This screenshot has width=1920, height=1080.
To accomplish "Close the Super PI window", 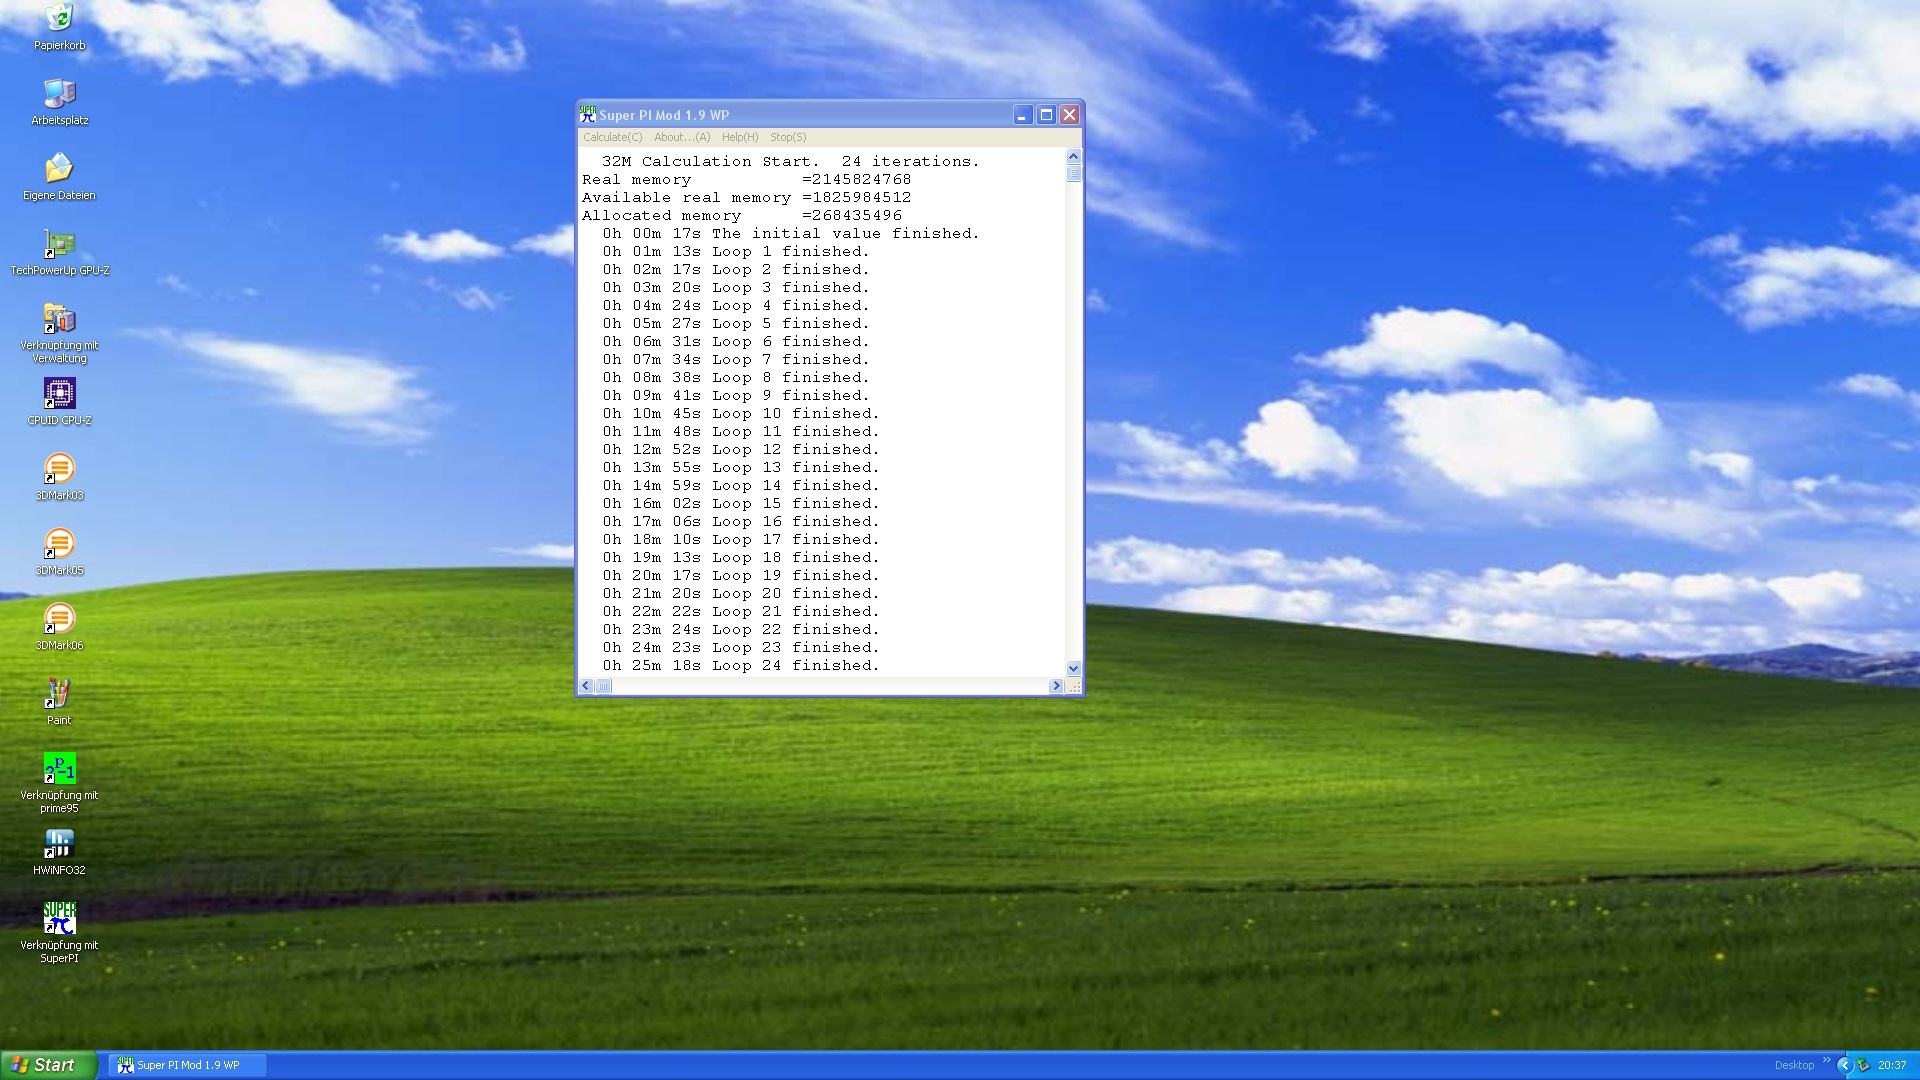I will [1069, 115].
